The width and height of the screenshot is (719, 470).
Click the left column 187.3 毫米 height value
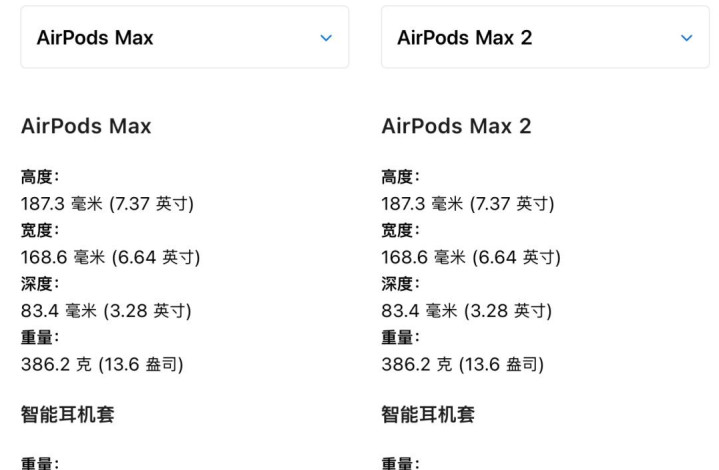[x=107, y=204]
